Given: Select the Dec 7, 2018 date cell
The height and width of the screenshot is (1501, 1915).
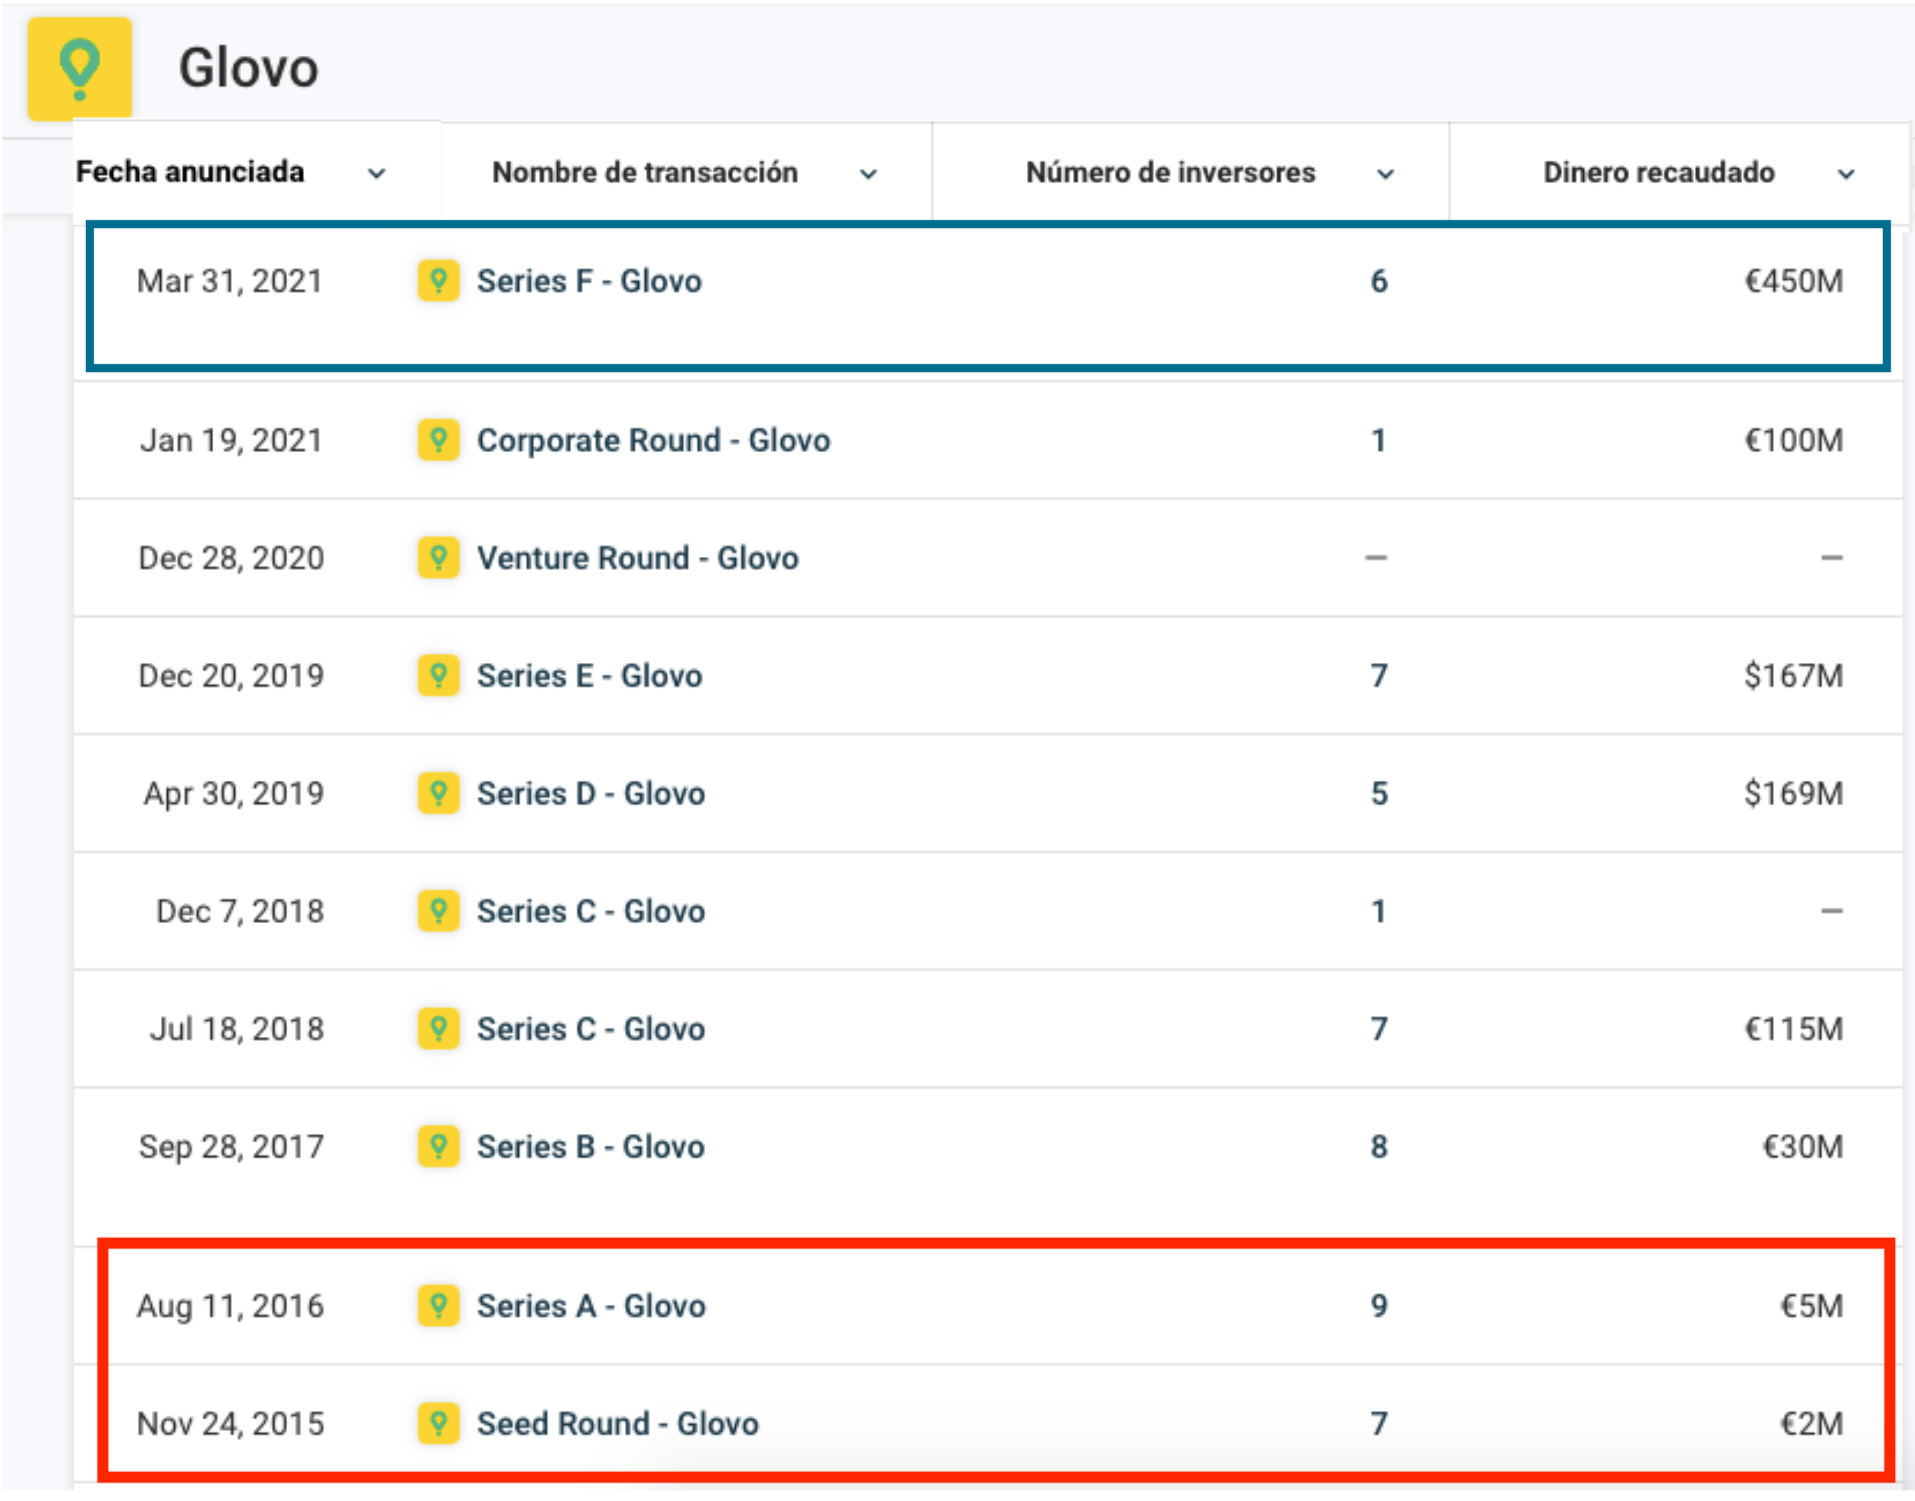Looking at the screenshot, I should point(240,911).
